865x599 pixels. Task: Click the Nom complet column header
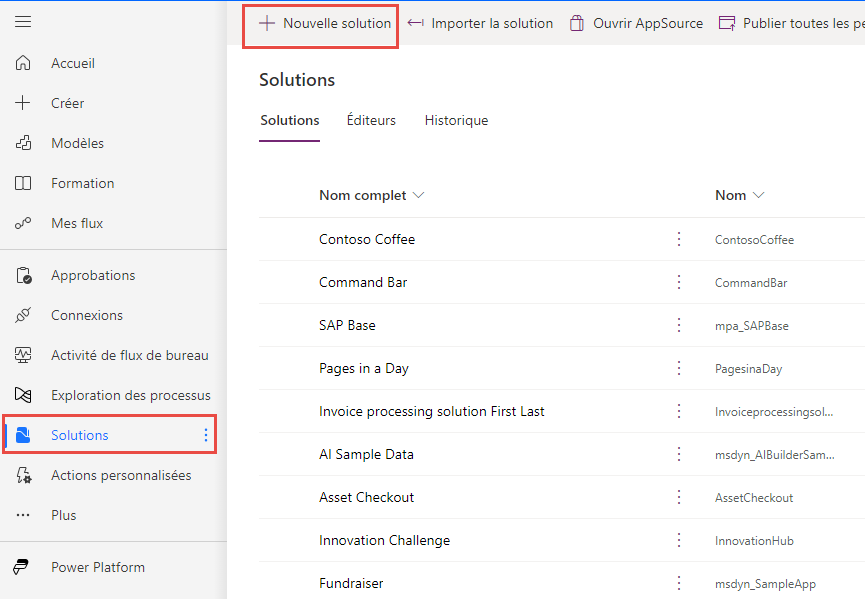(362, 195)
